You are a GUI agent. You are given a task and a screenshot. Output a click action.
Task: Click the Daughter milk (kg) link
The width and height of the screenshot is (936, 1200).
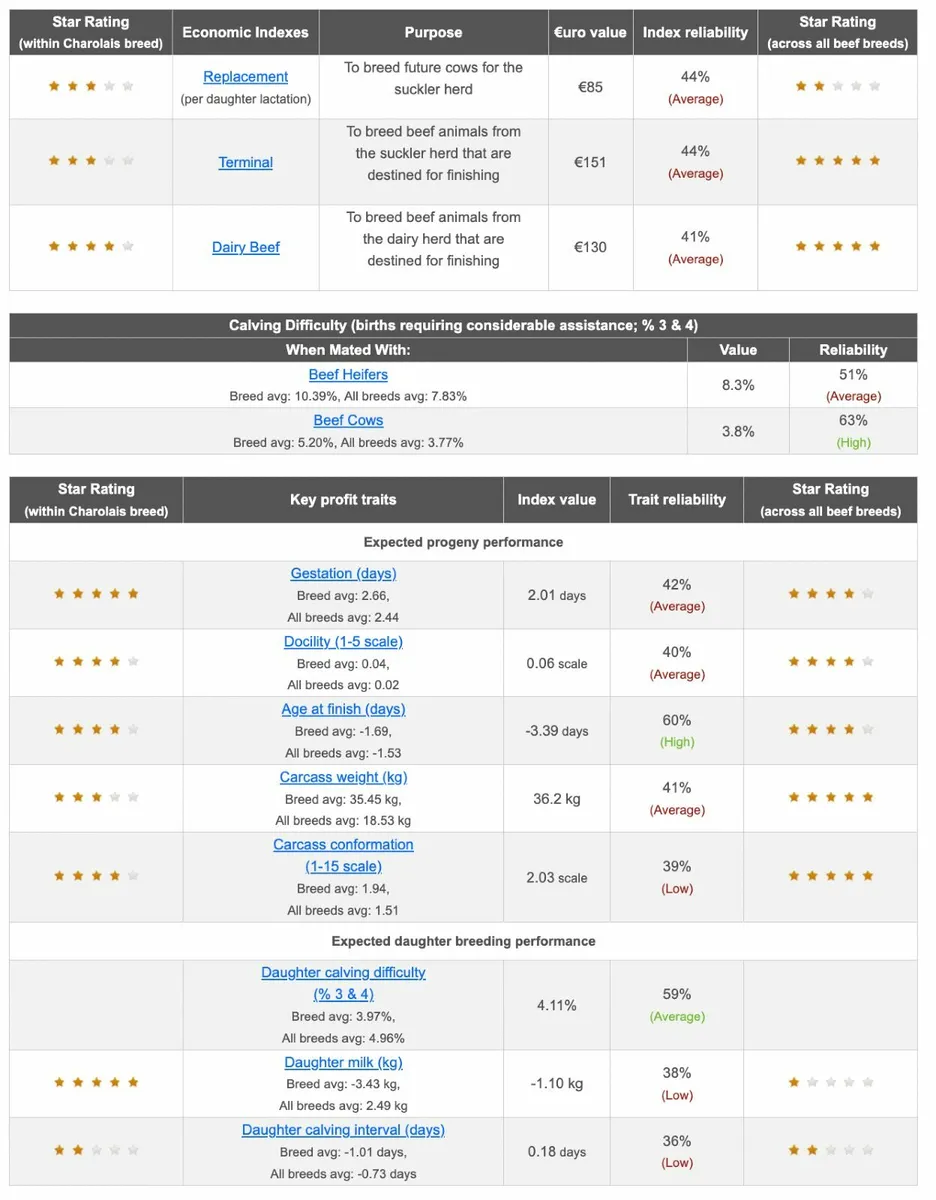[343, 1062]
